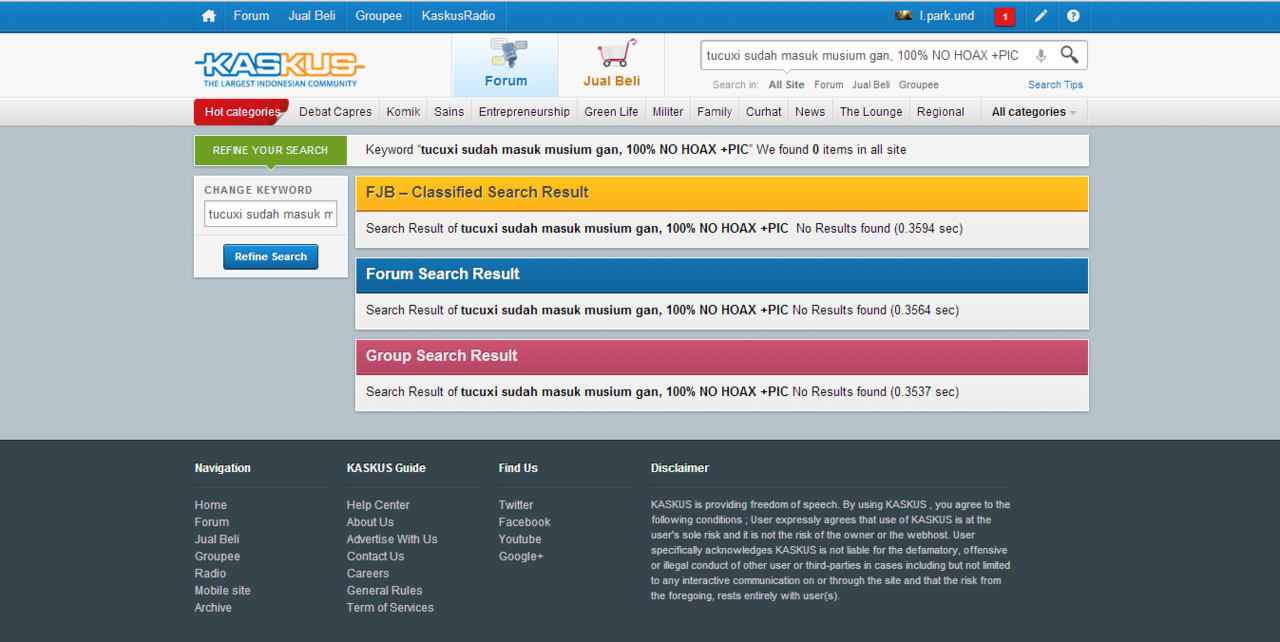This screenshot has height=642, width=1280.
Task: Select Groupee search scope
Action: coord(918,85)
